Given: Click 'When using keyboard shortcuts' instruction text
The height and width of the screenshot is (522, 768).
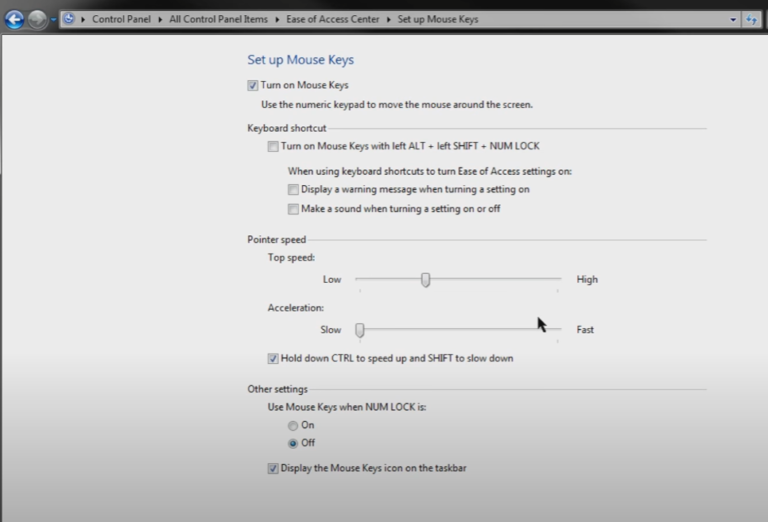Looking at the screenshot, I should tap(430, 171).
